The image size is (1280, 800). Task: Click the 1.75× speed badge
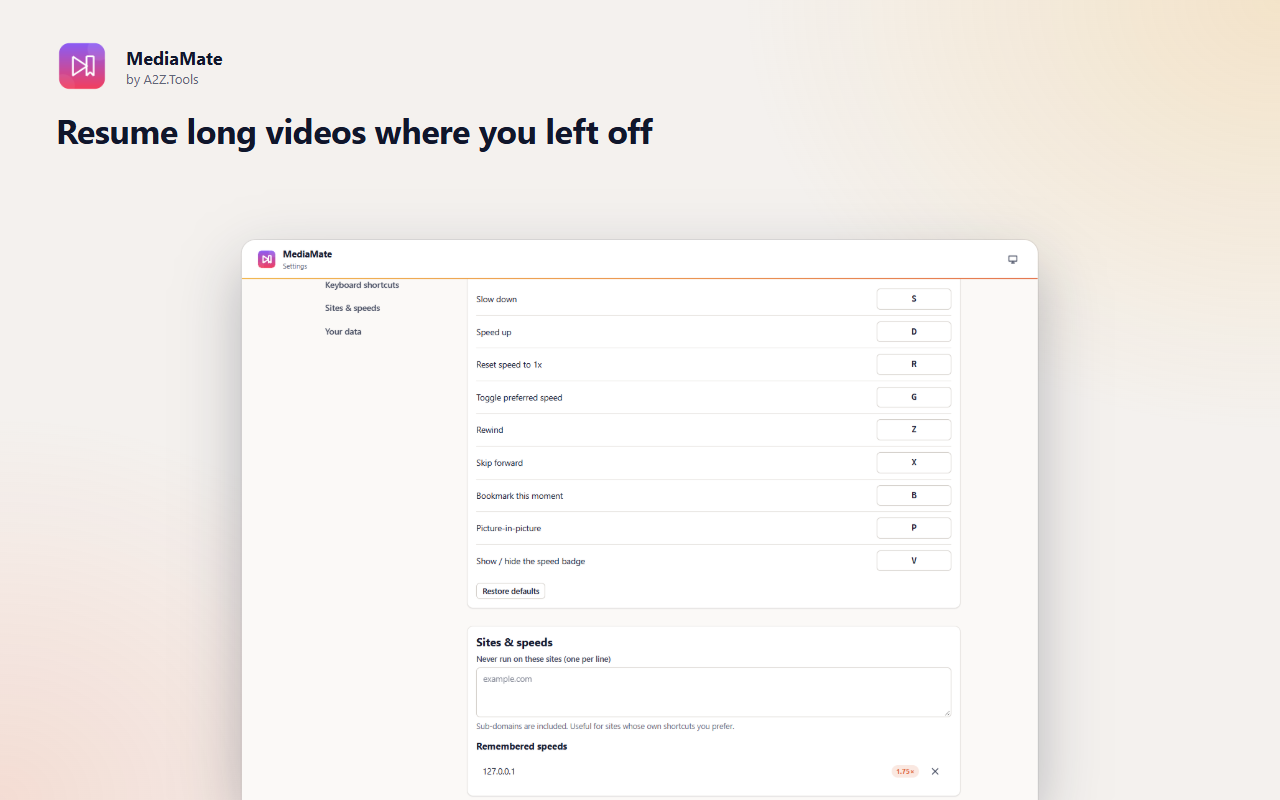905,771
